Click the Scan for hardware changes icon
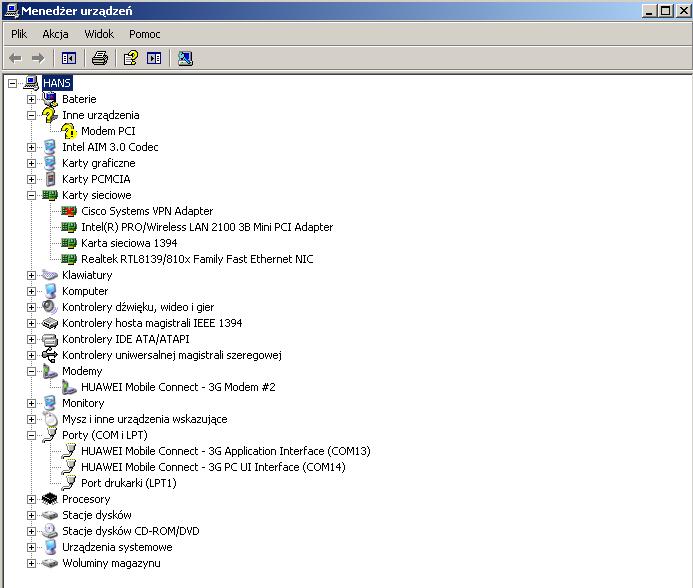 coord(185,58)
